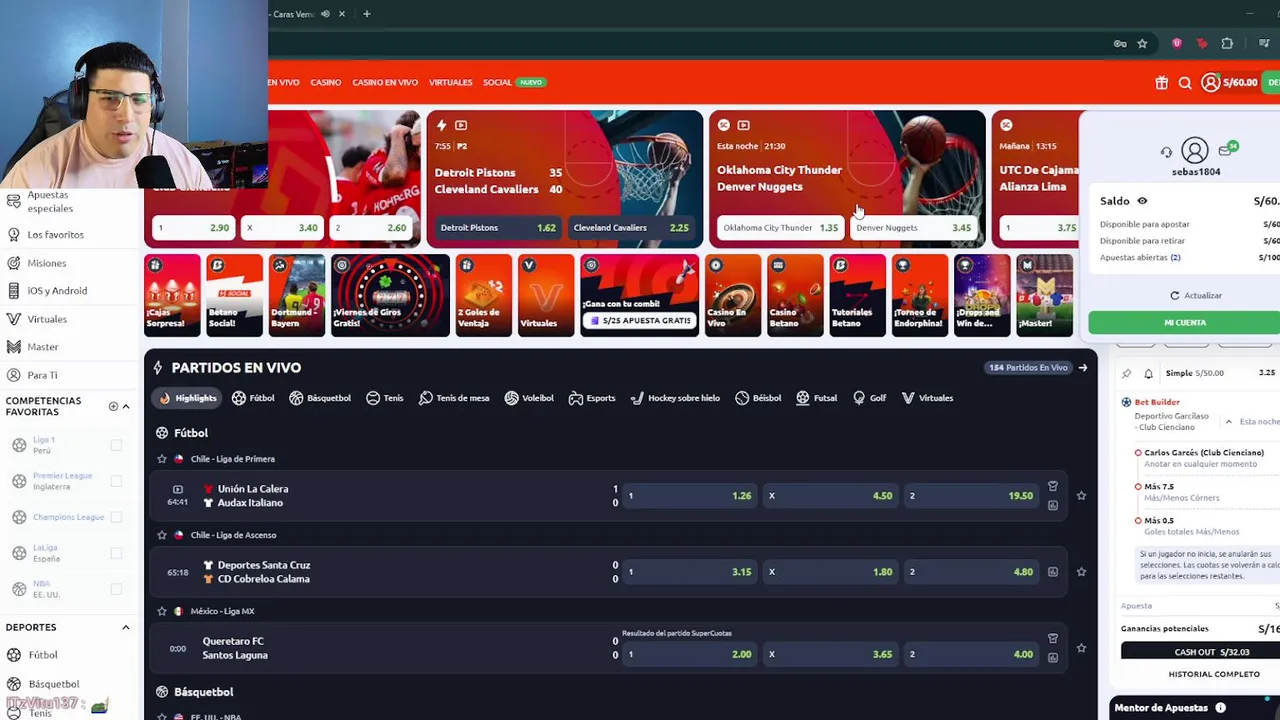The image size is (1280, 720).
Task: Select the Virtuales live tab
Action: pyautogui.click(x=927, y=398)
